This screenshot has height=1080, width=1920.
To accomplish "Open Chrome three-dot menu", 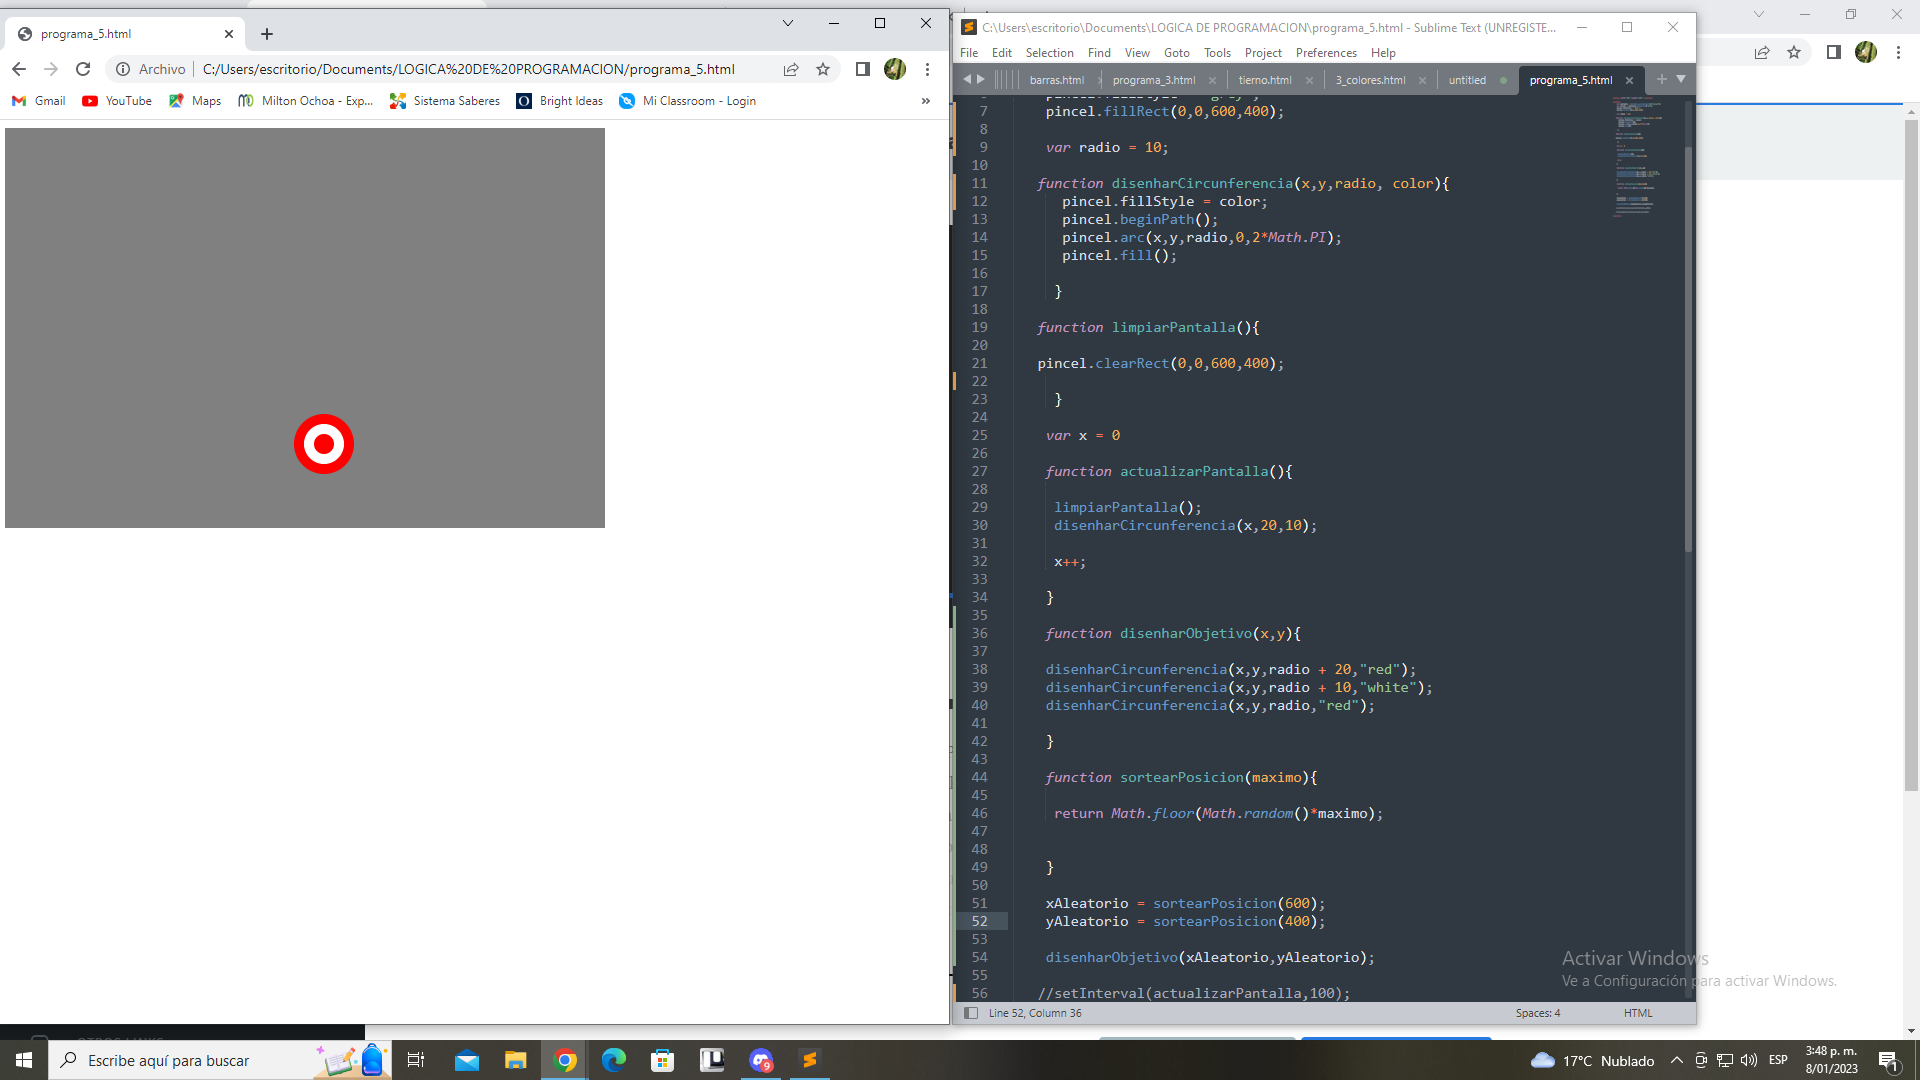I will [x=928, y=69].
